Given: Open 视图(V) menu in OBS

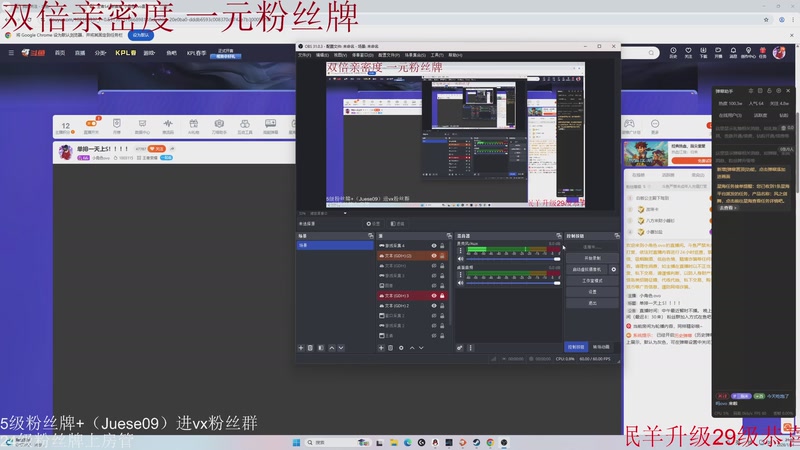Looking at the screenshot, I should point(340,55).
